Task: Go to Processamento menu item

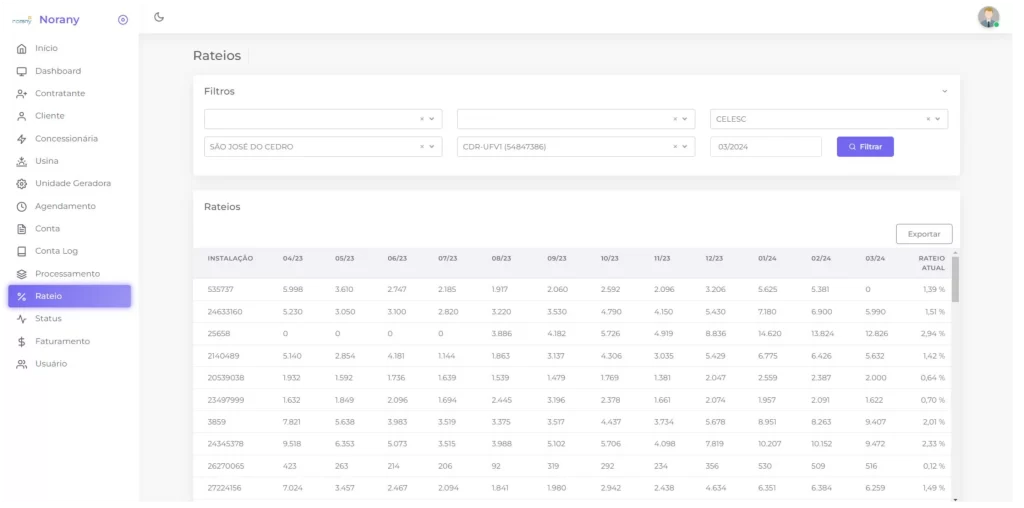Action: click(67, 274)
